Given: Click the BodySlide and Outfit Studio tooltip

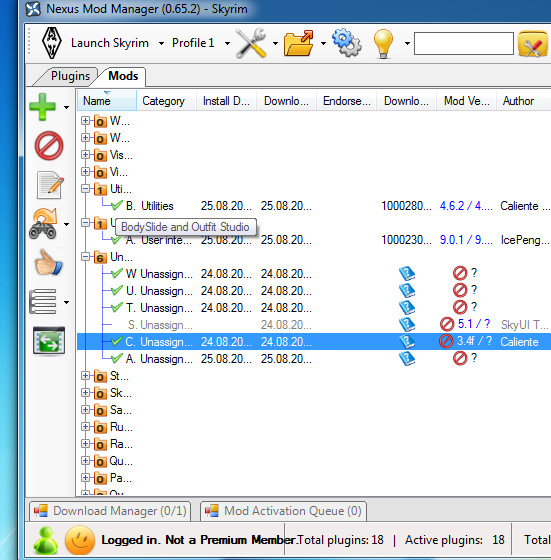Looking at the screenshot, I should tap(186, 227).
